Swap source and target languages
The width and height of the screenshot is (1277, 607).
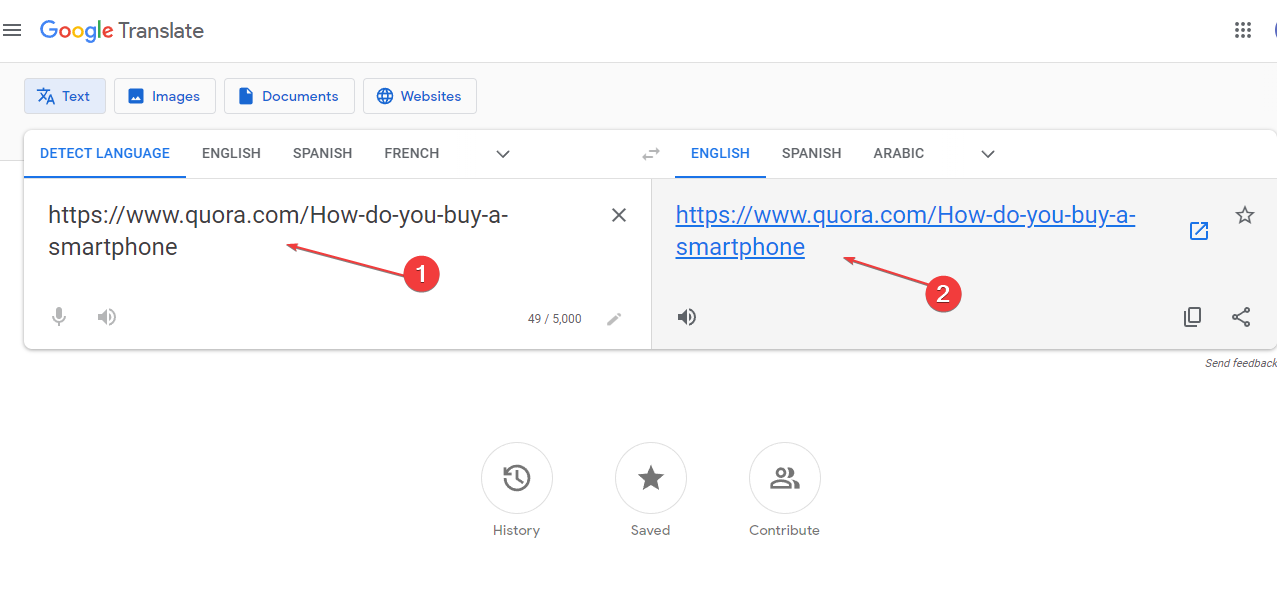651,154
